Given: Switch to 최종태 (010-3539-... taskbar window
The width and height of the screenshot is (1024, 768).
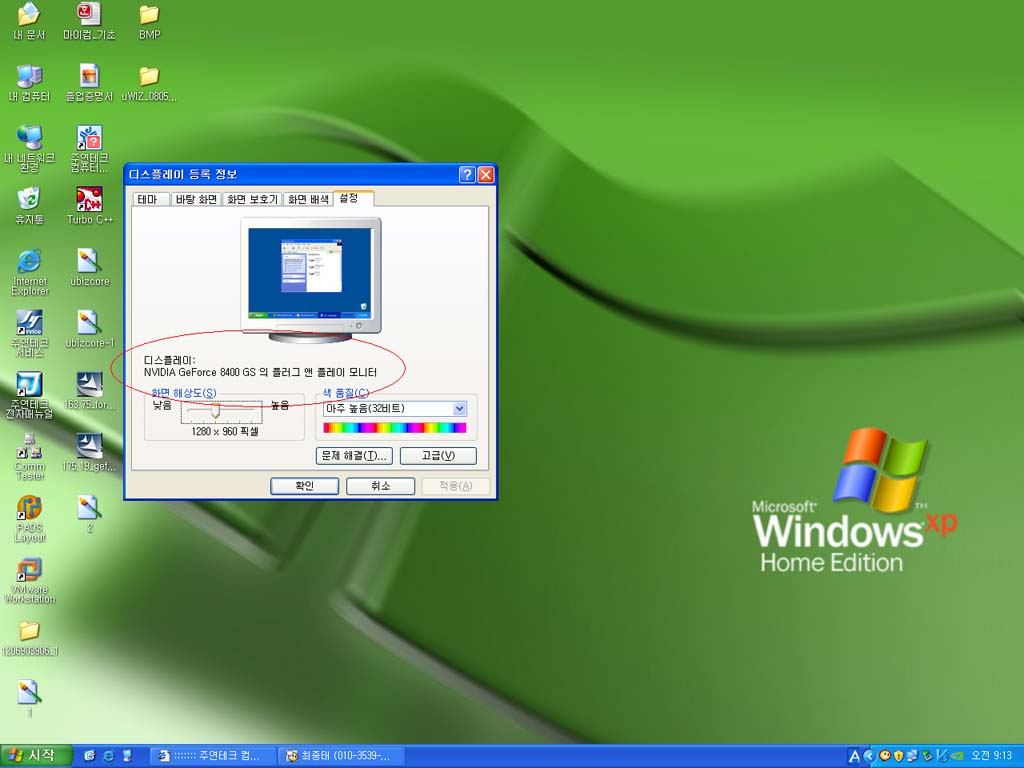Looking at the screenshot, I should (340, 756).
